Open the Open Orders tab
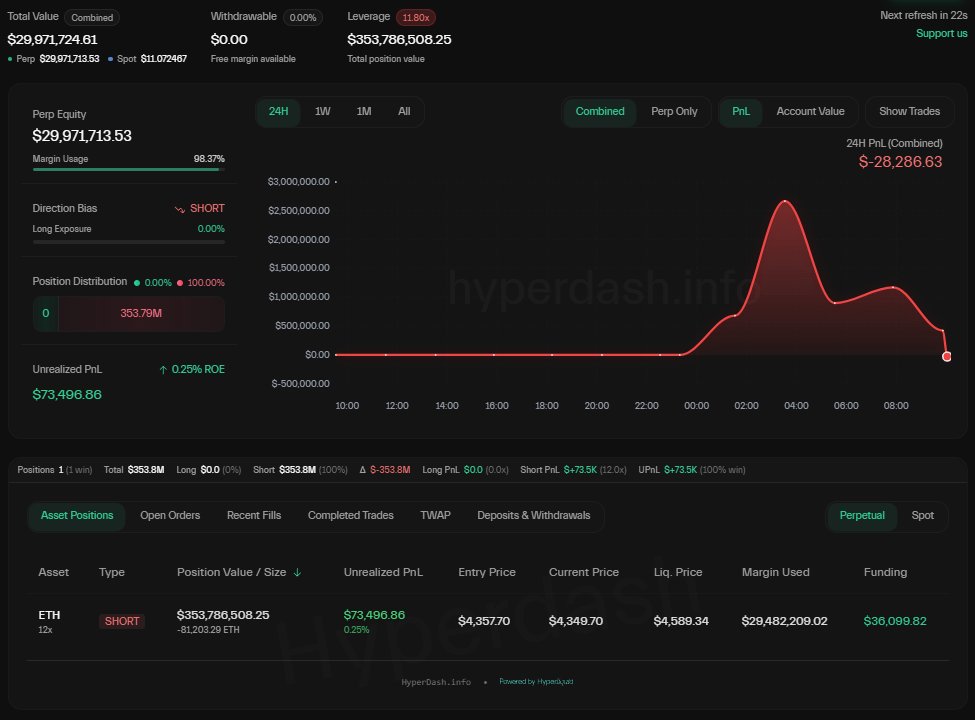This screenshot has width=975, height=720. [170, 515]
